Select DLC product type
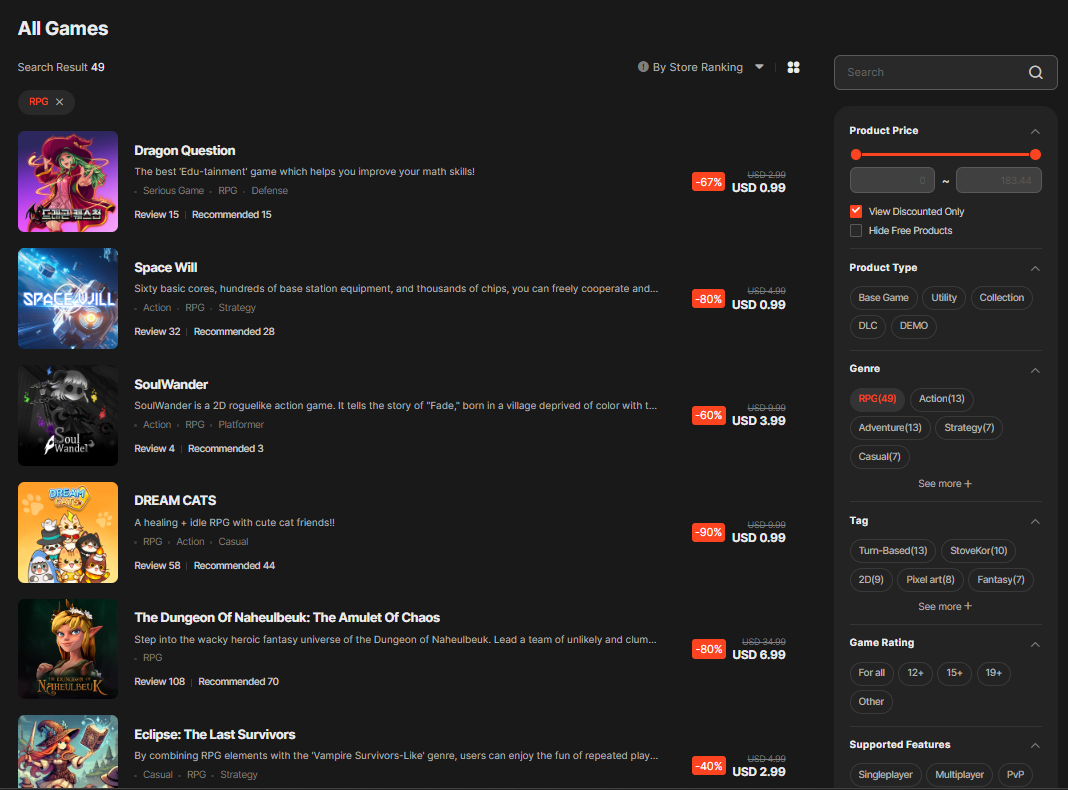1068x790 pixels. coord(868,326)
